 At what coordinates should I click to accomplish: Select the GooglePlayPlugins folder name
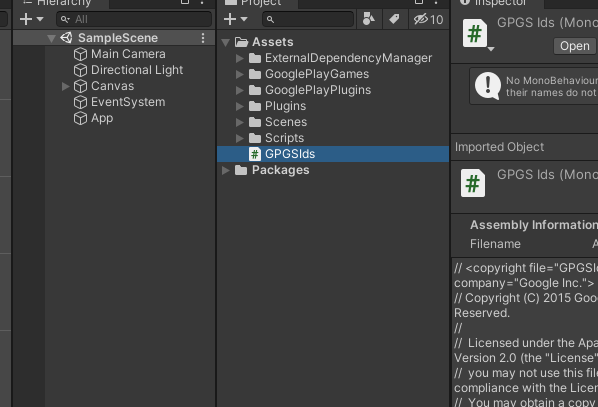(x=318, y=90)
